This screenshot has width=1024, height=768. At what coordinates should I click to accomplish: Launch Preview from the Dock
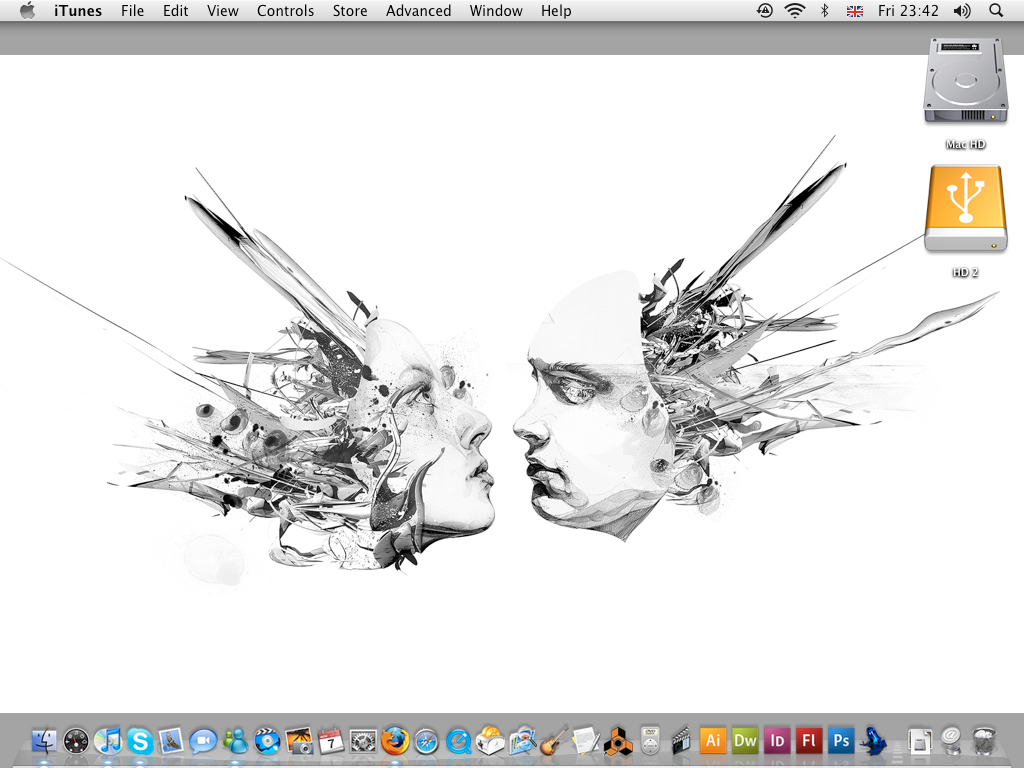[522, 741]
